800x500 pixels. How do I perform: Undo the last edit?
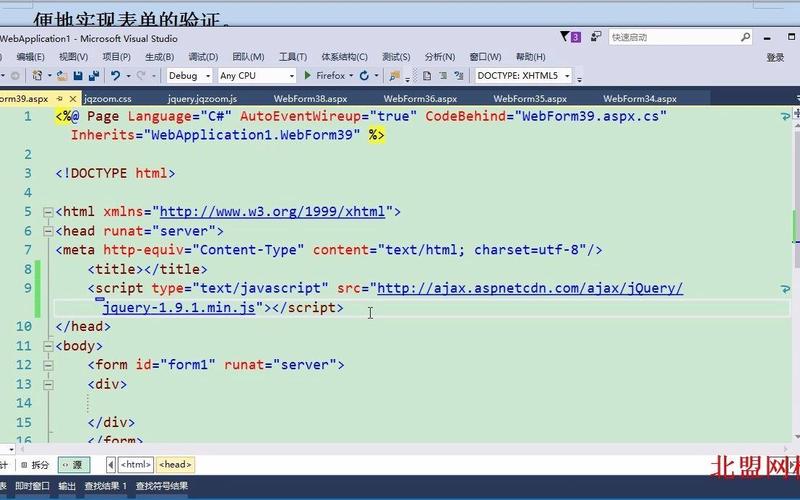[115, 76]
